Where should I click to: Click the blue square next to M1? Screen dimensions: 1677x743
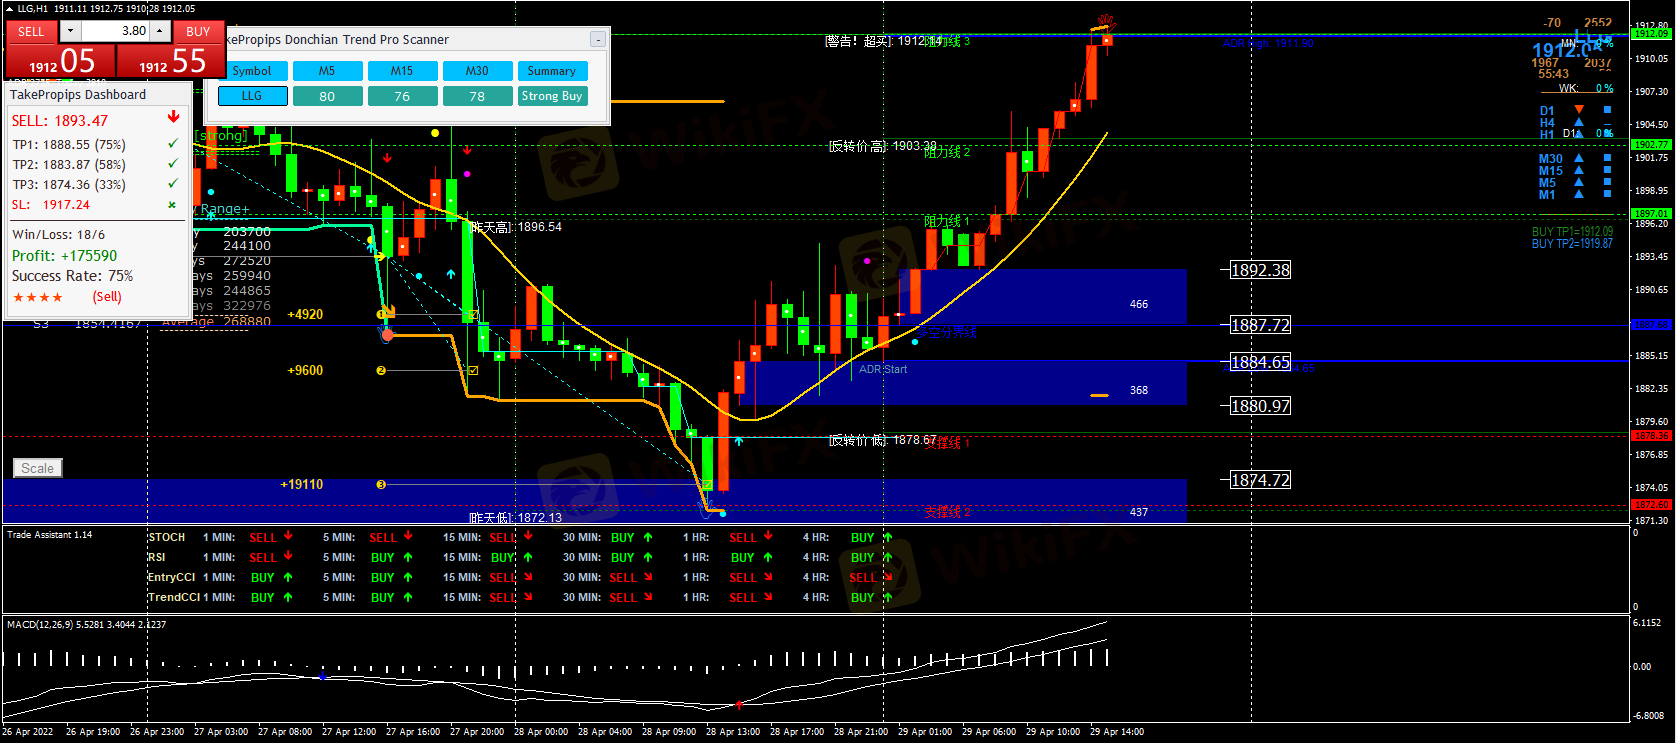pyautogui.click(x=1607, y=194)
